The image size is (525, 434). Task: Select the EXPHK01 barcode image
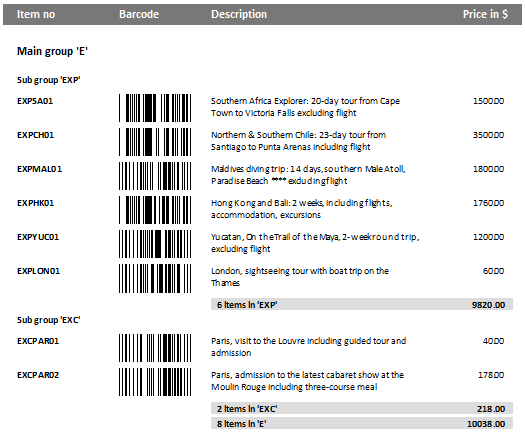[155, 210]
